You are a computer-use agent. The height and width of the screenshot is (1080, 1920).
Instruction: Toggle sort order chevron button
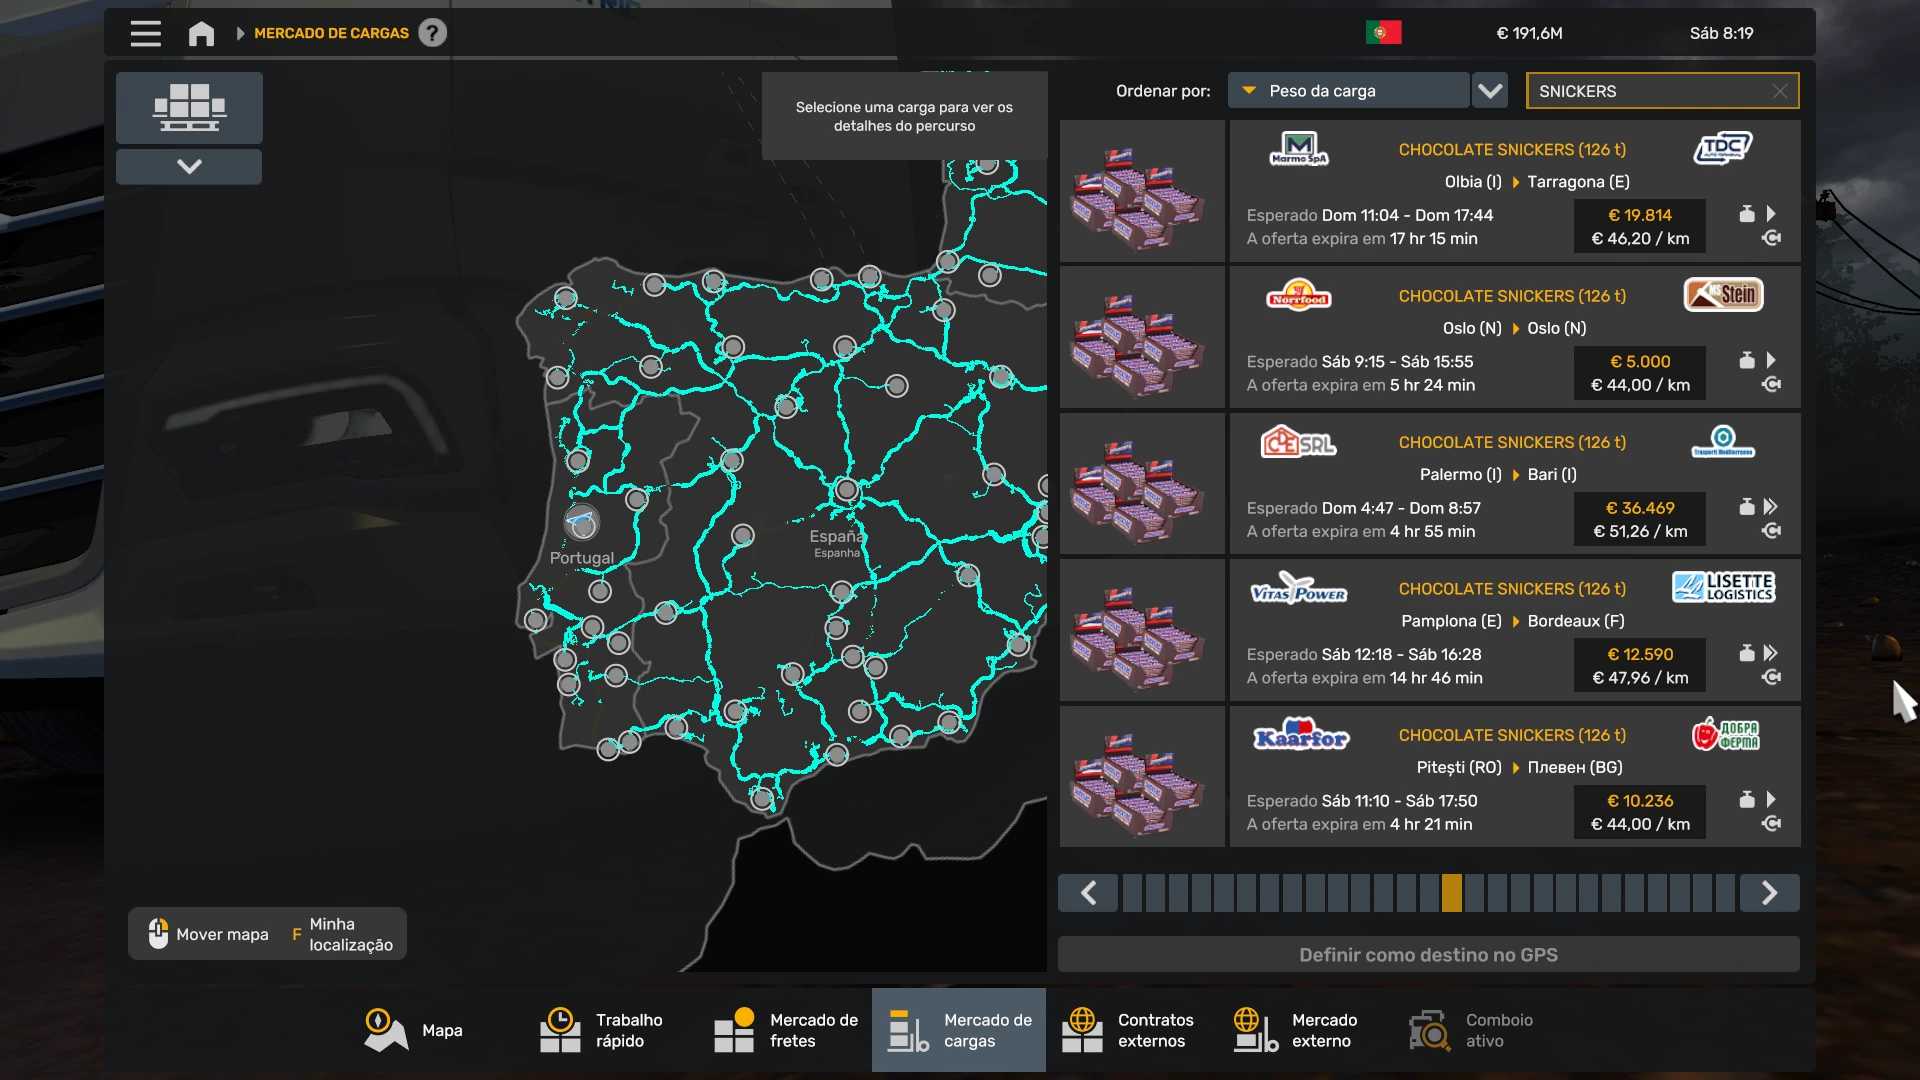click(1490, 91)
